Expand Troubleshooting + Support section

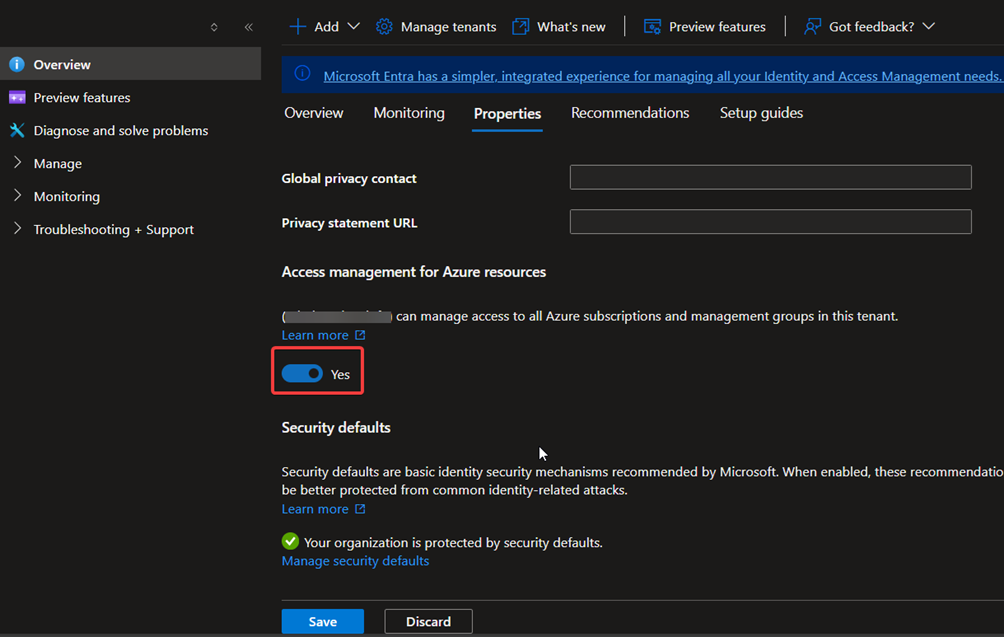coord(17,229)
